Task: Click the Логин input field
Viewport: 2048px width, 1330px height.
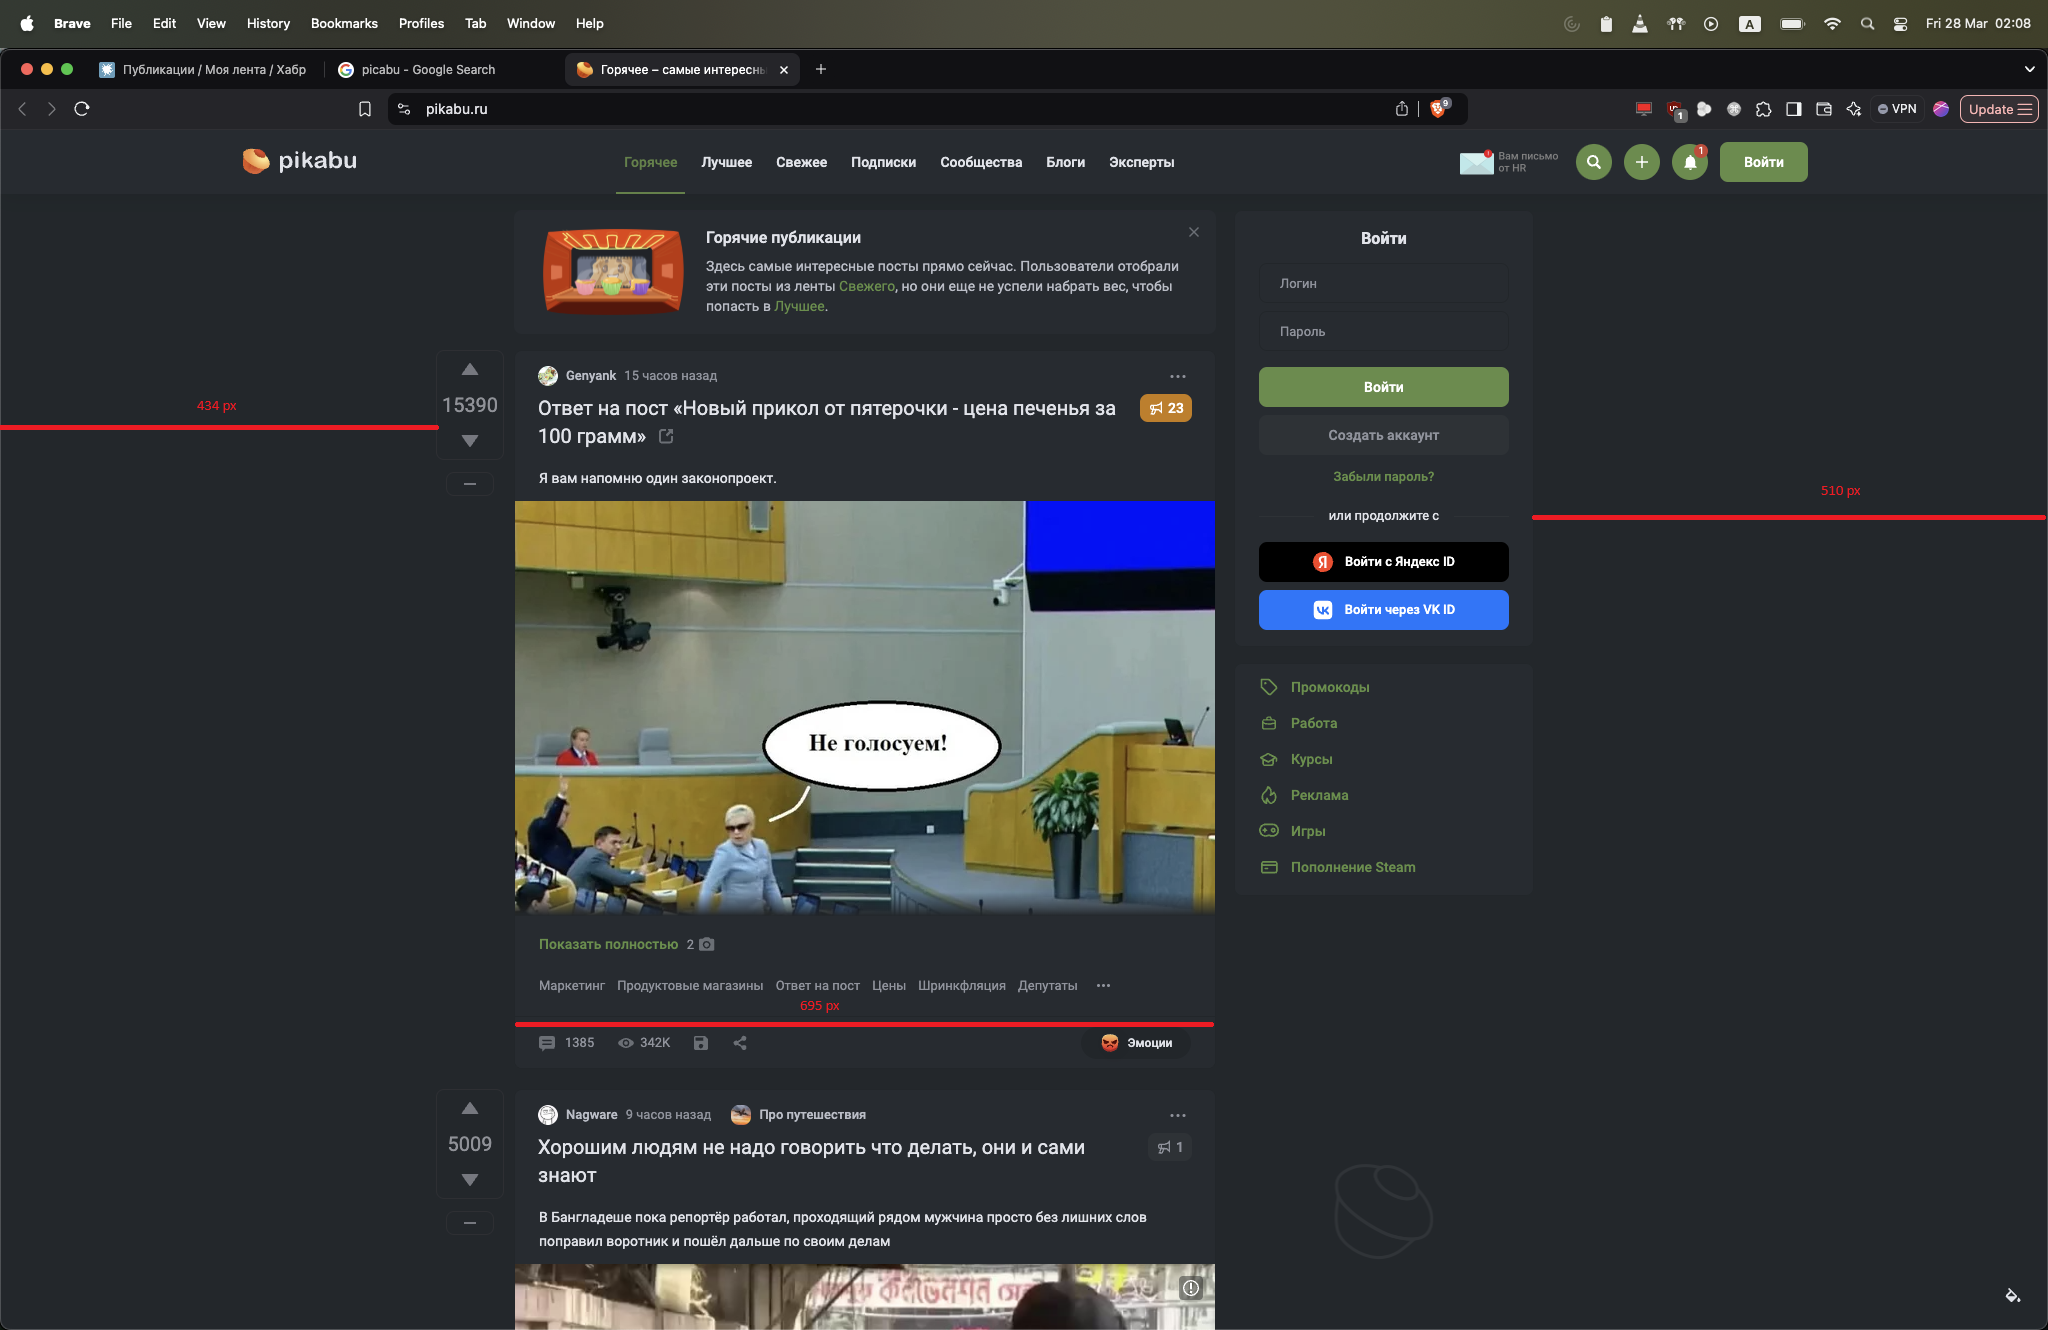Action: point(1383,284)
